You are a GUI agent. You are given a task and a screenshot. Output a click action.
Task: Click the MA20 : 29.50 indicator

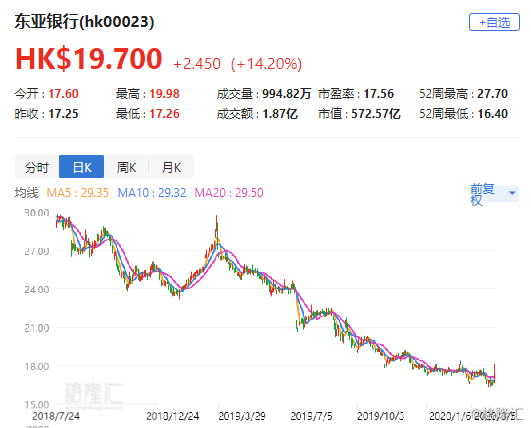click(229, 193)
